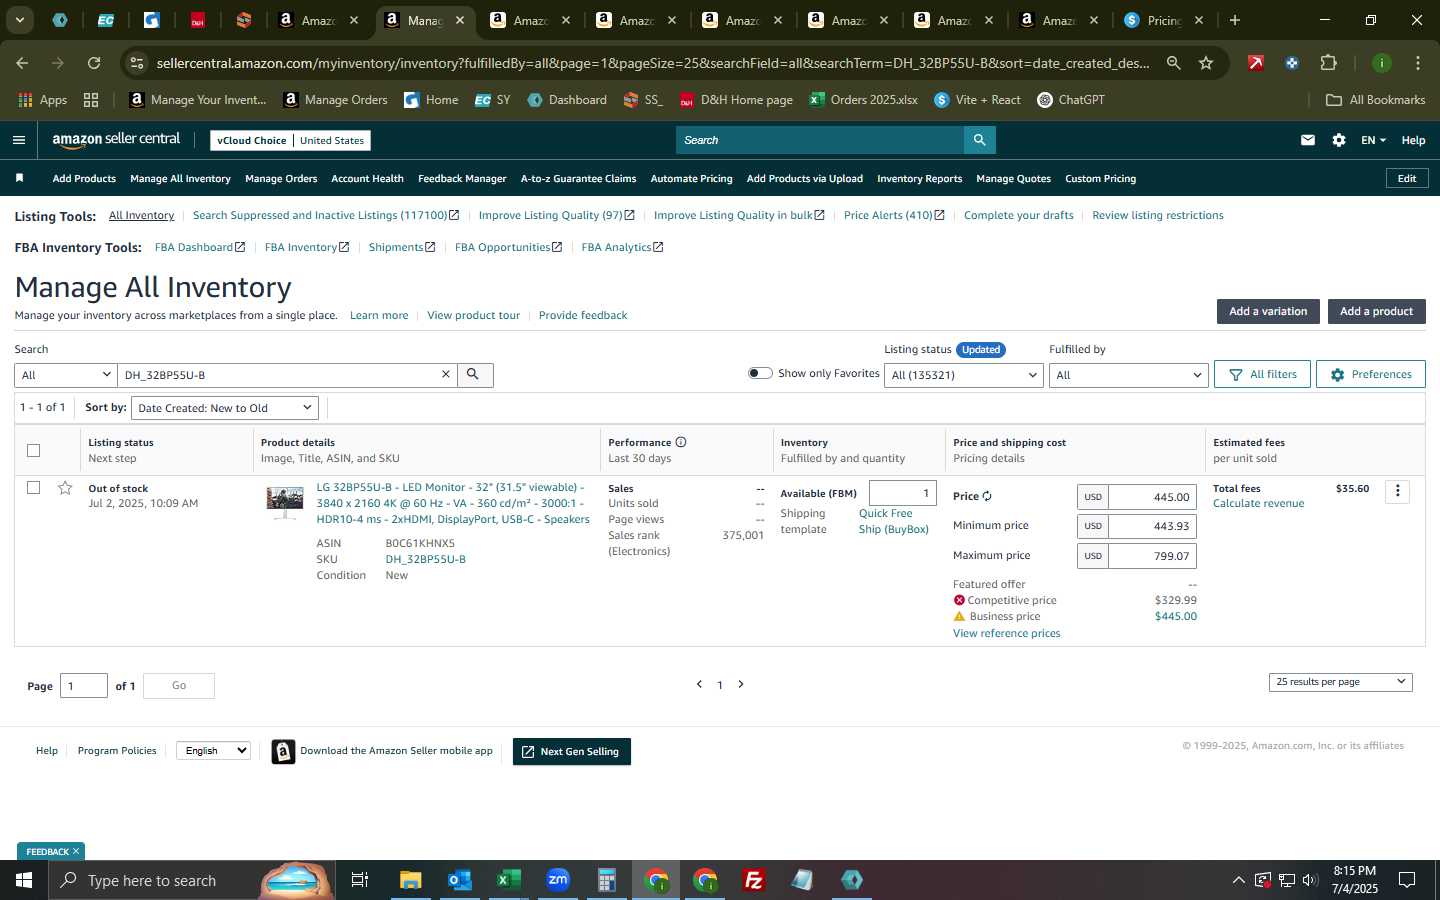Screen dimensions: 1440x900
Task: Click the Available (FBM) quantity field
Action: pos(902,493)
